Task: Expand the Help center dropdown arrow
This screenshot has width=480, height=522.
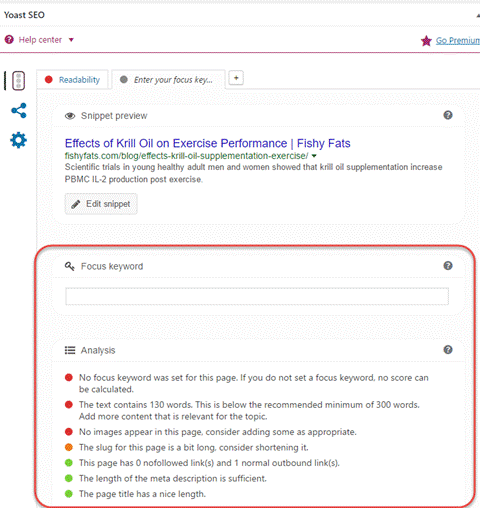Action: (71, 40)
